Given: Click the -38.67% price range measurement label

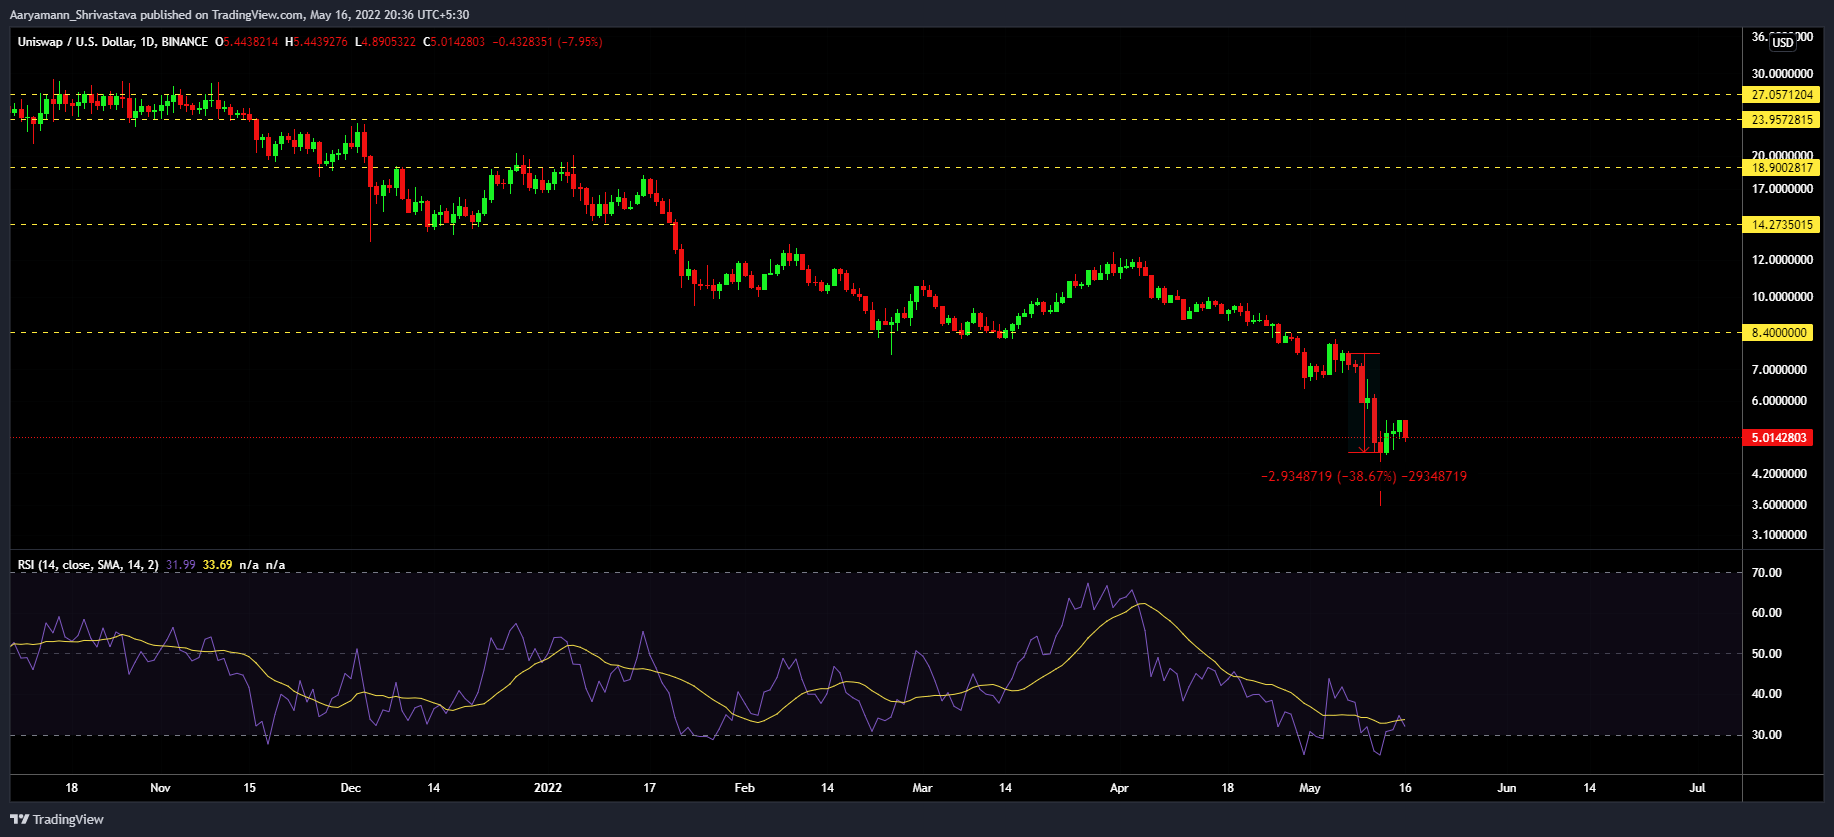Looking at the screenshot, I should coord(1364,477).
